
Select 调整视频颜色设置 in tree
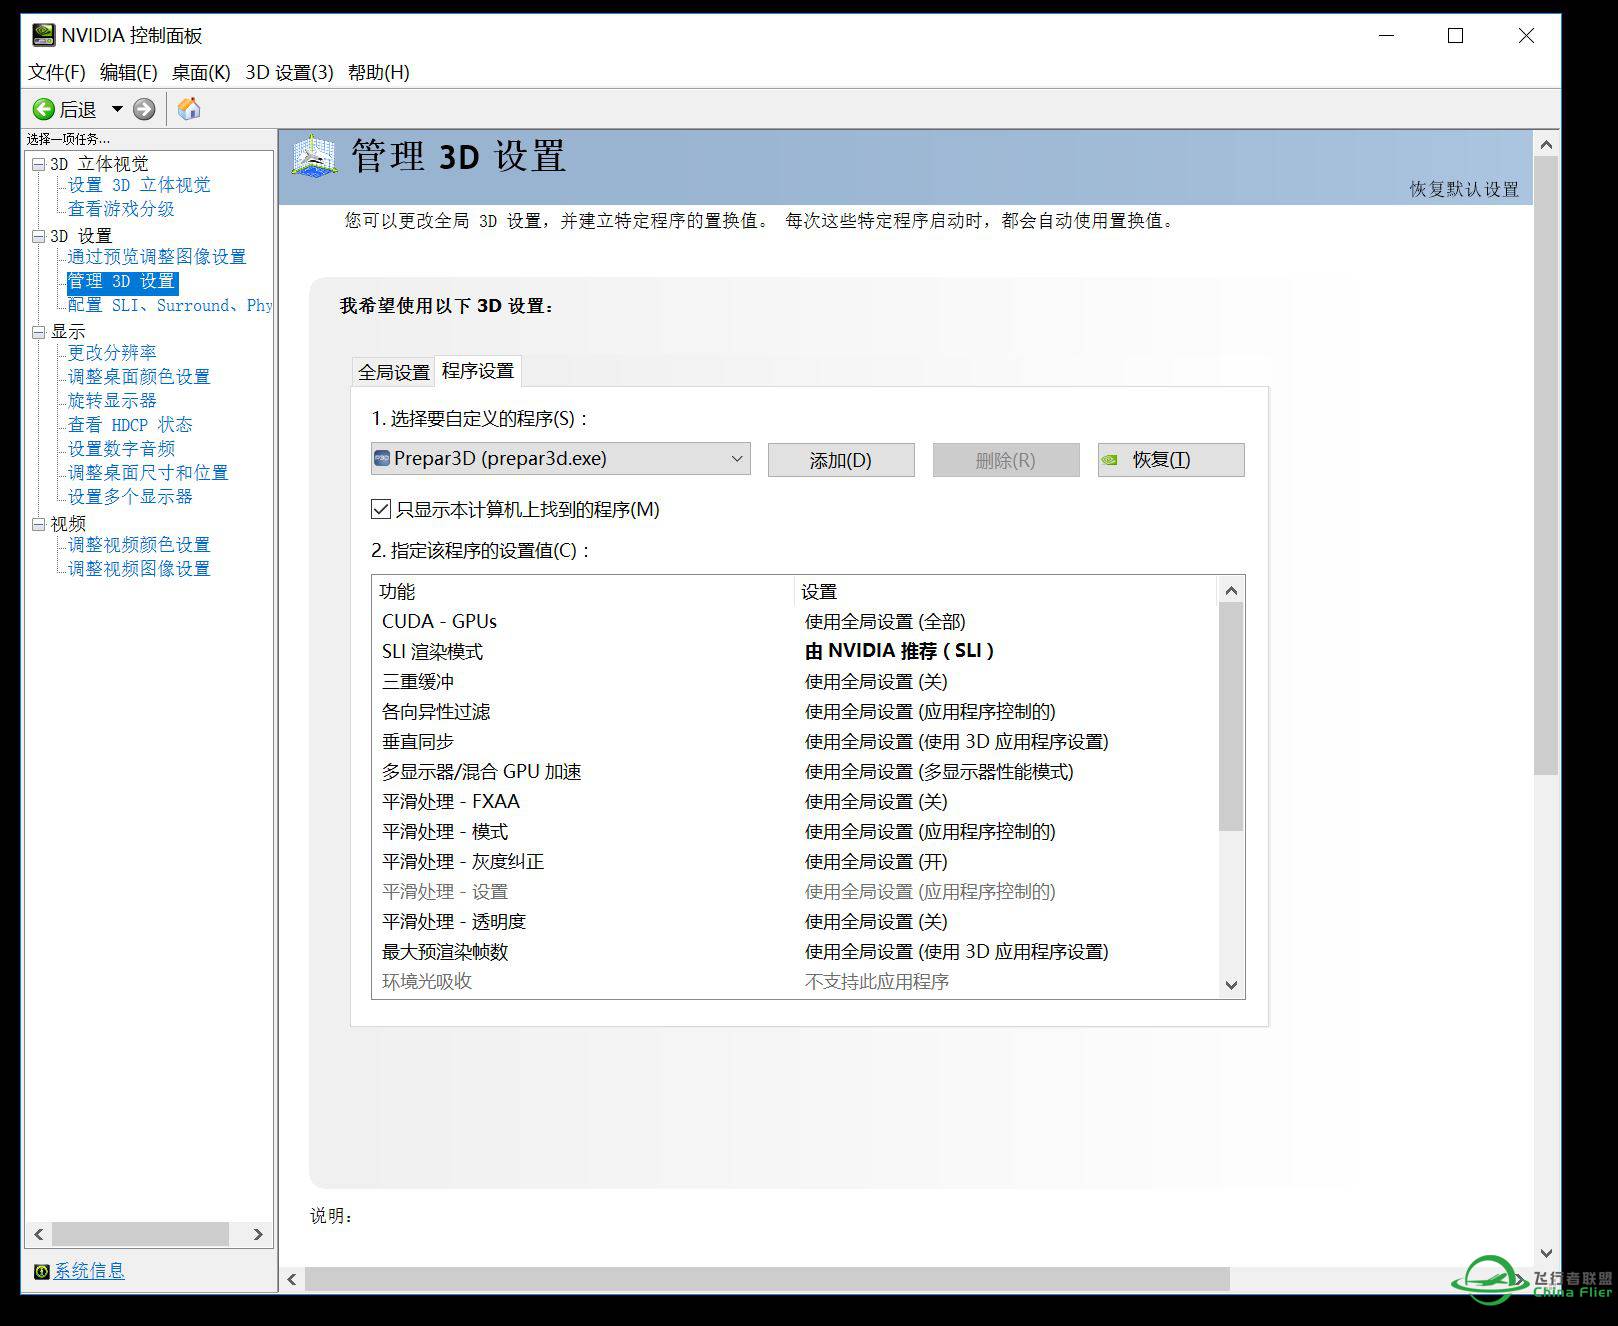click(139, 545)
